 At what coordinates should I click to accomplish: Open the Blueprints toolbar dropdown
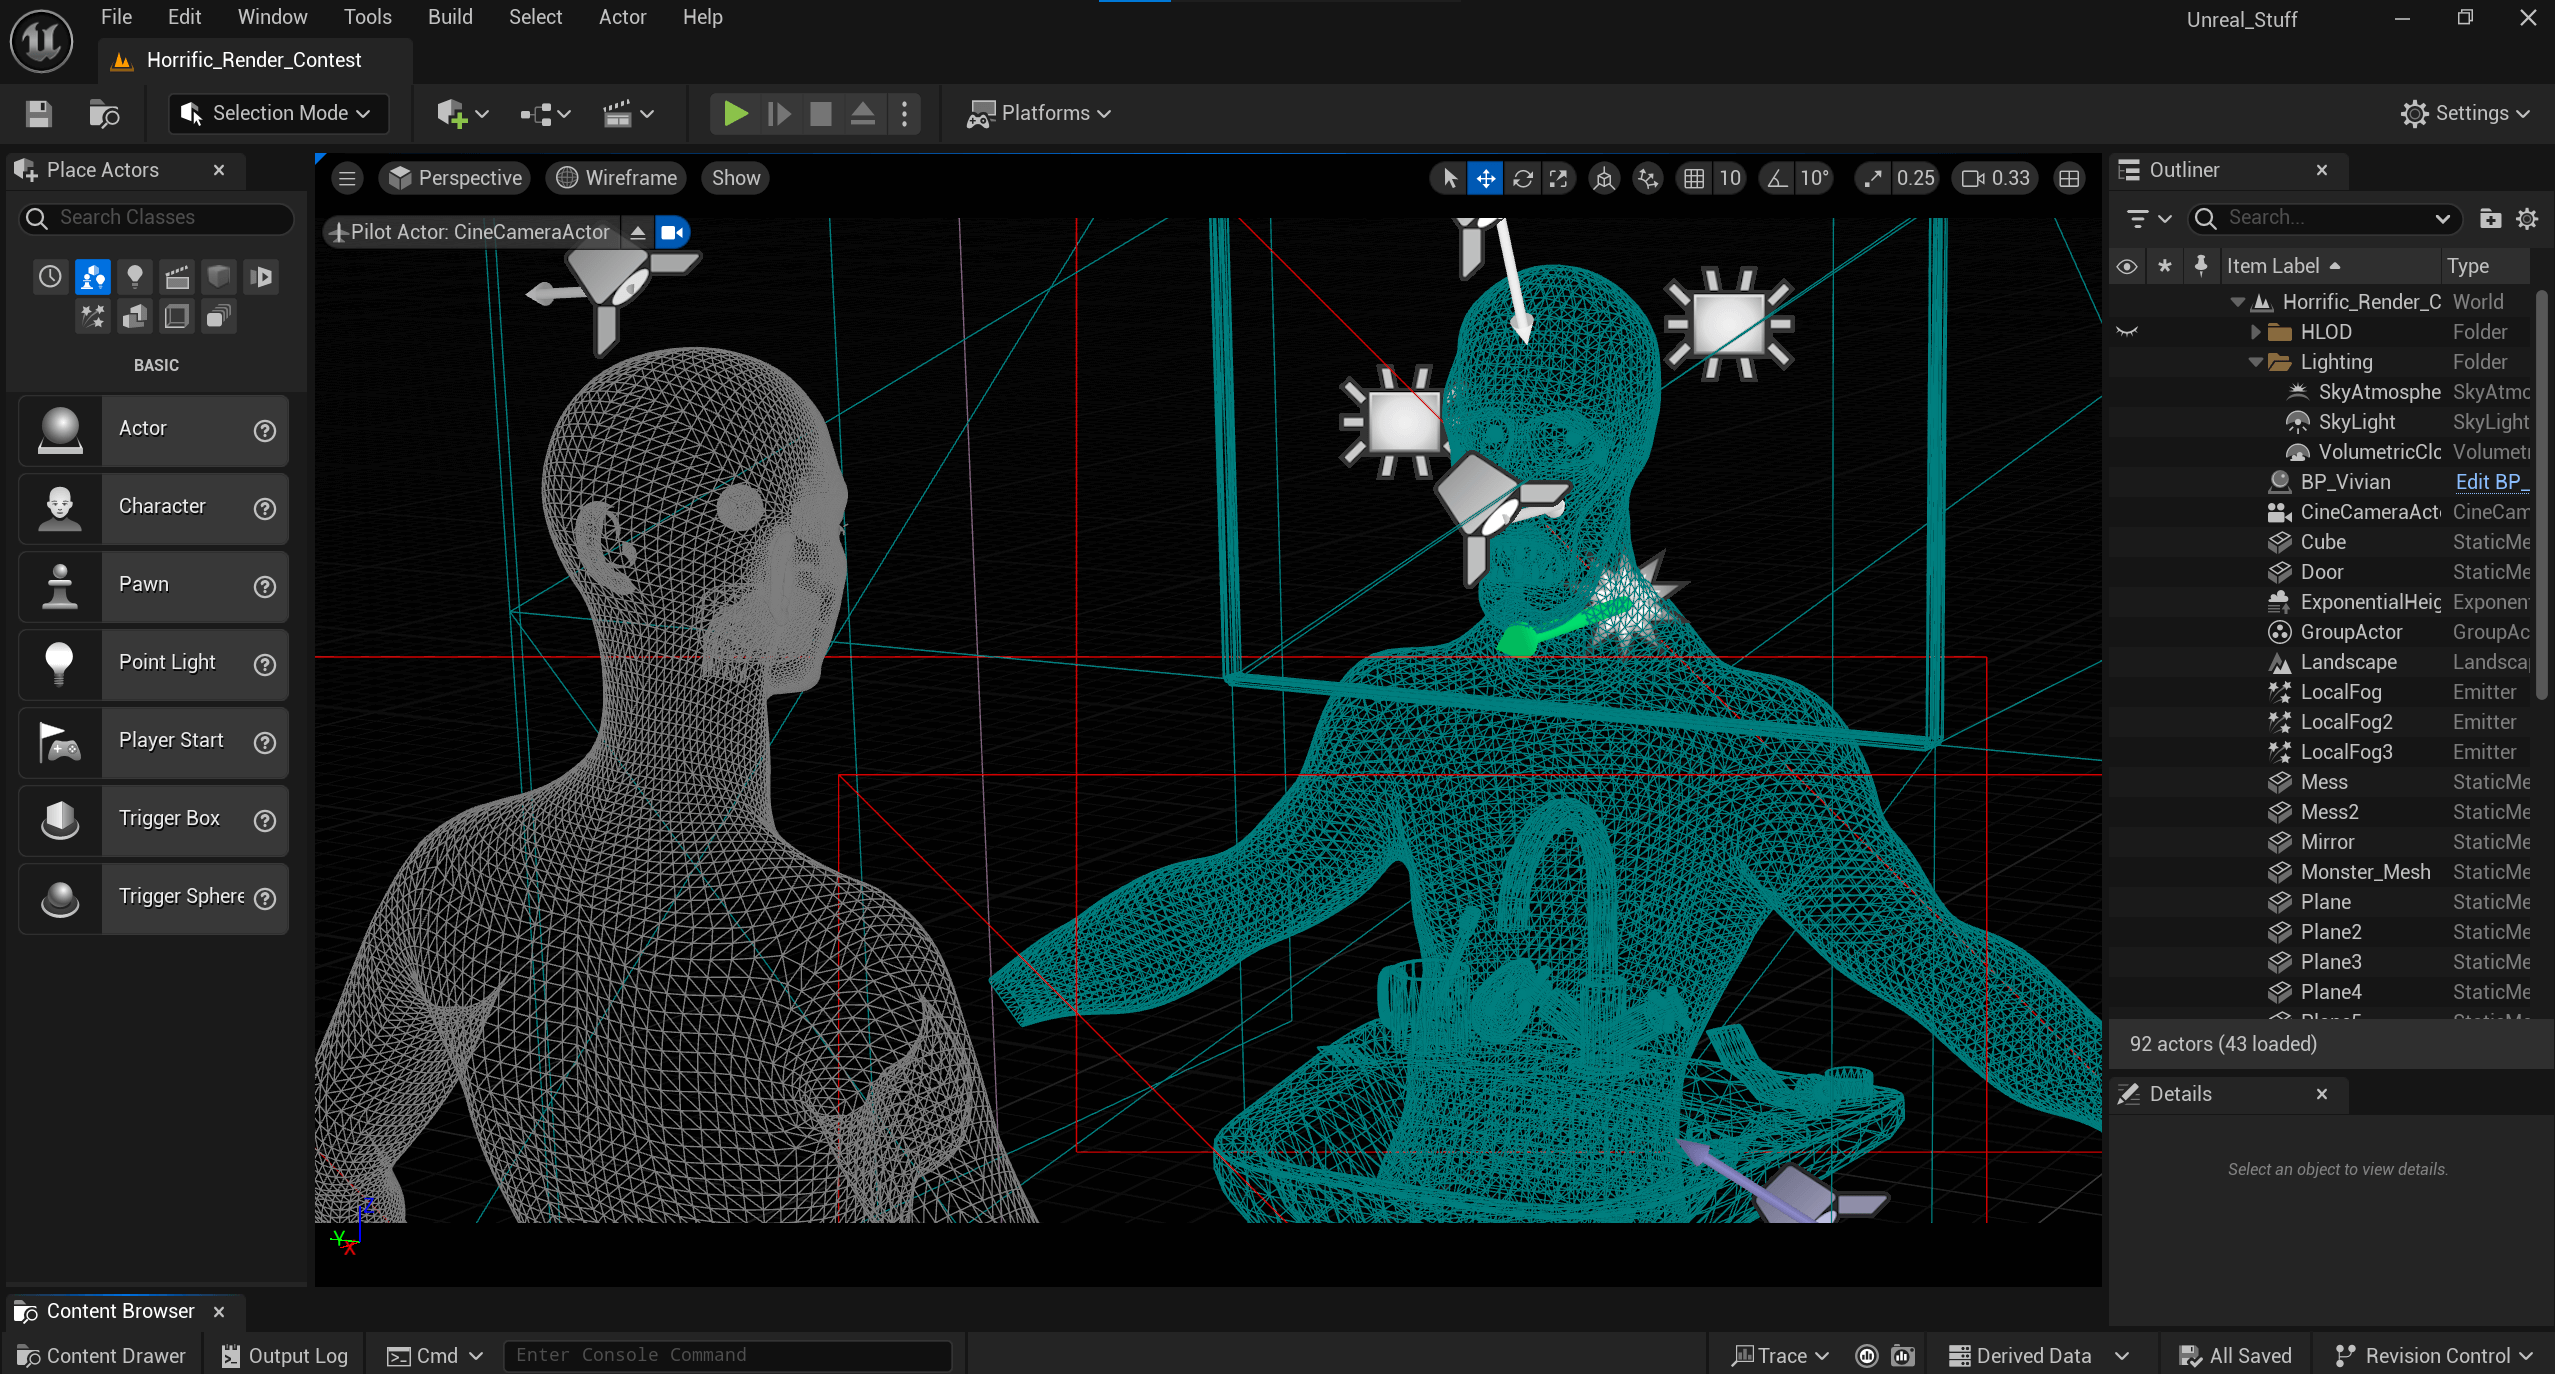(545, 113)
